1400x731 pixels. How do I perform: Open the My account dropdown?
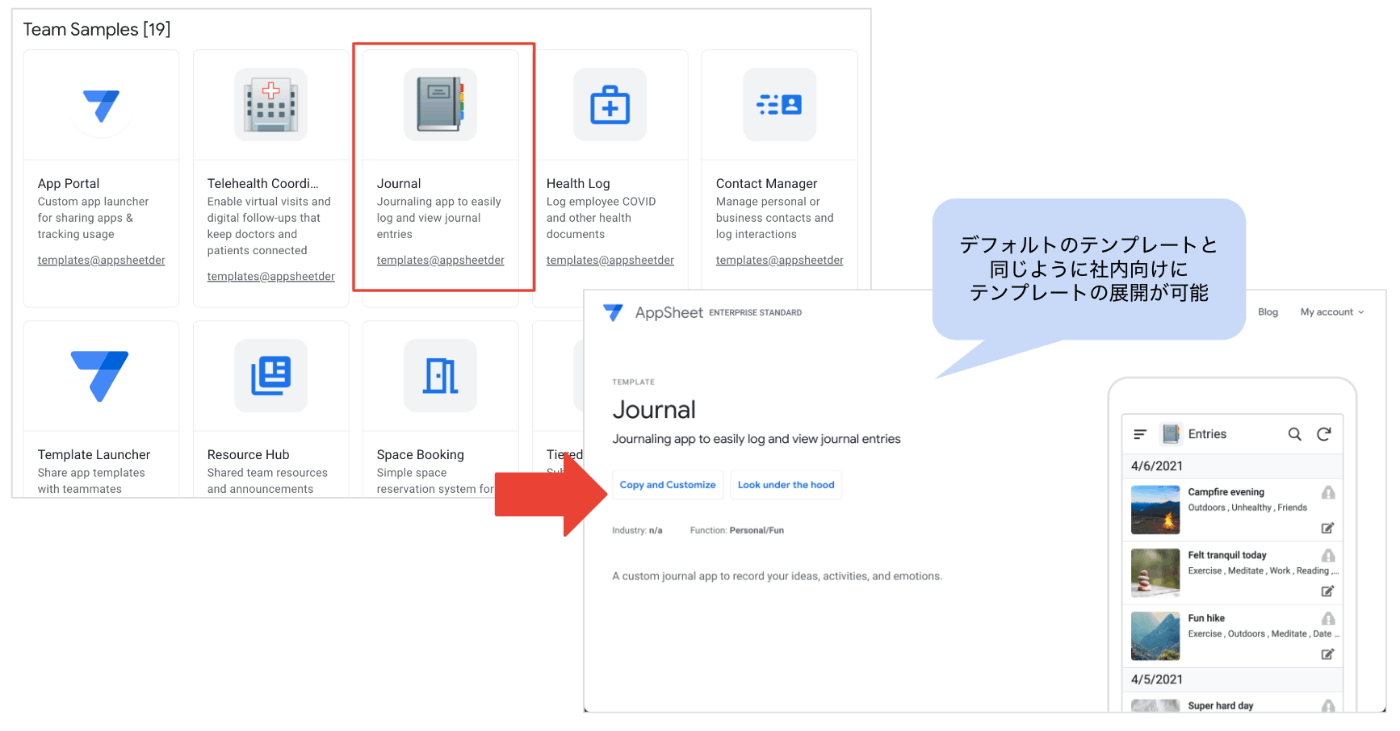tap(1332, 312)
